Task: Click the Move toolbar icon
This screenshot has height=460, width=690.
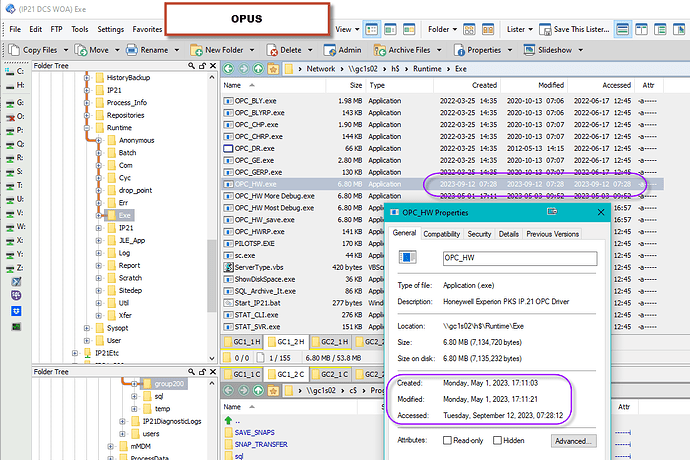Action: [x=81, y=50]
